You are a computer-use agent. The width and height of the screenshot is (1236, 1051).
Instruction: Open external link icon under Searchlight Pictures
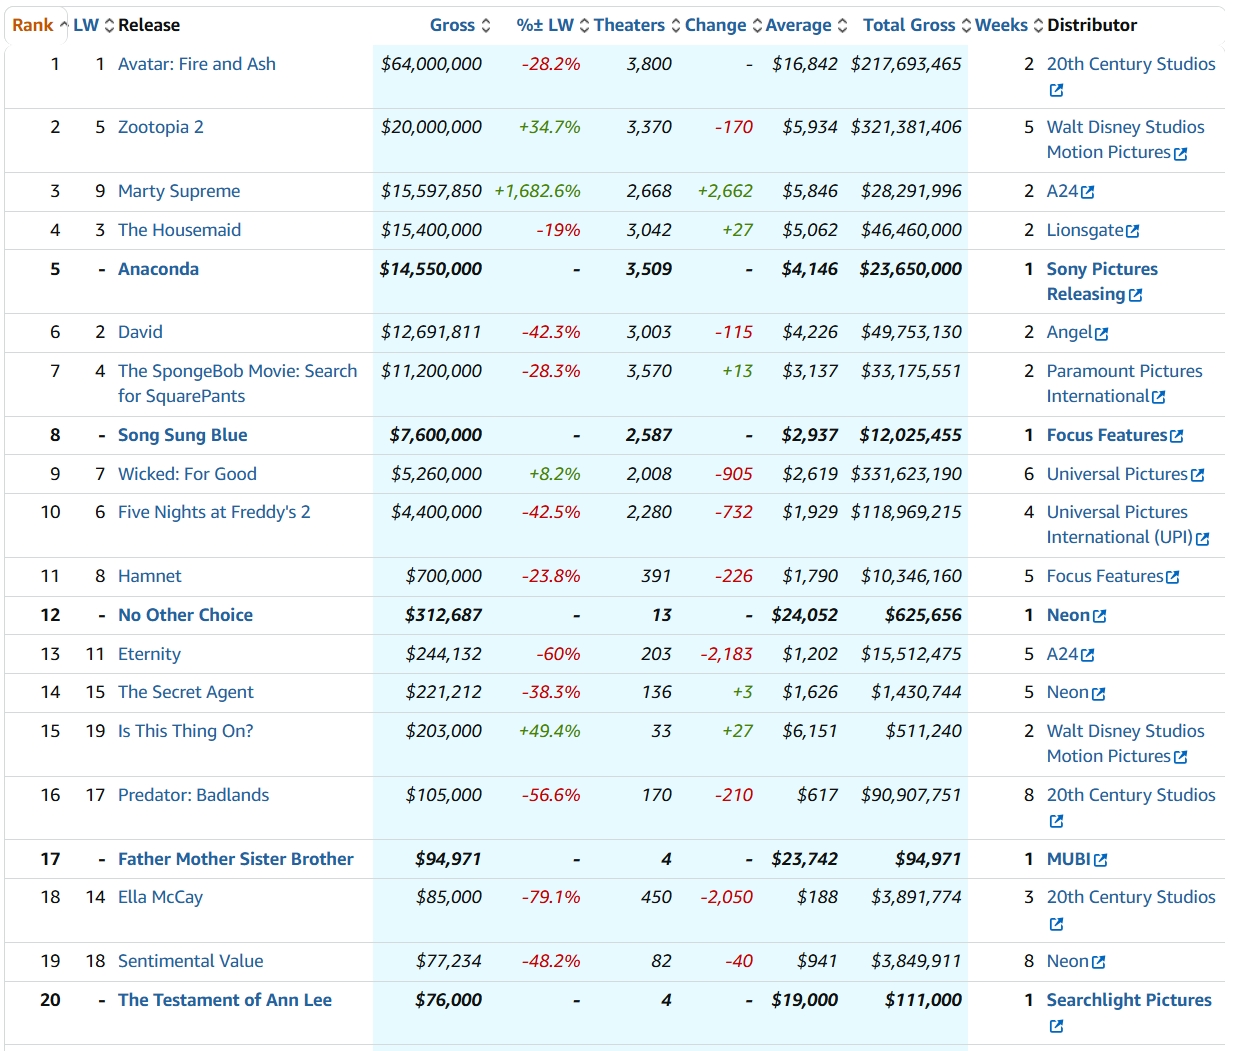tap(1056, 1026)
